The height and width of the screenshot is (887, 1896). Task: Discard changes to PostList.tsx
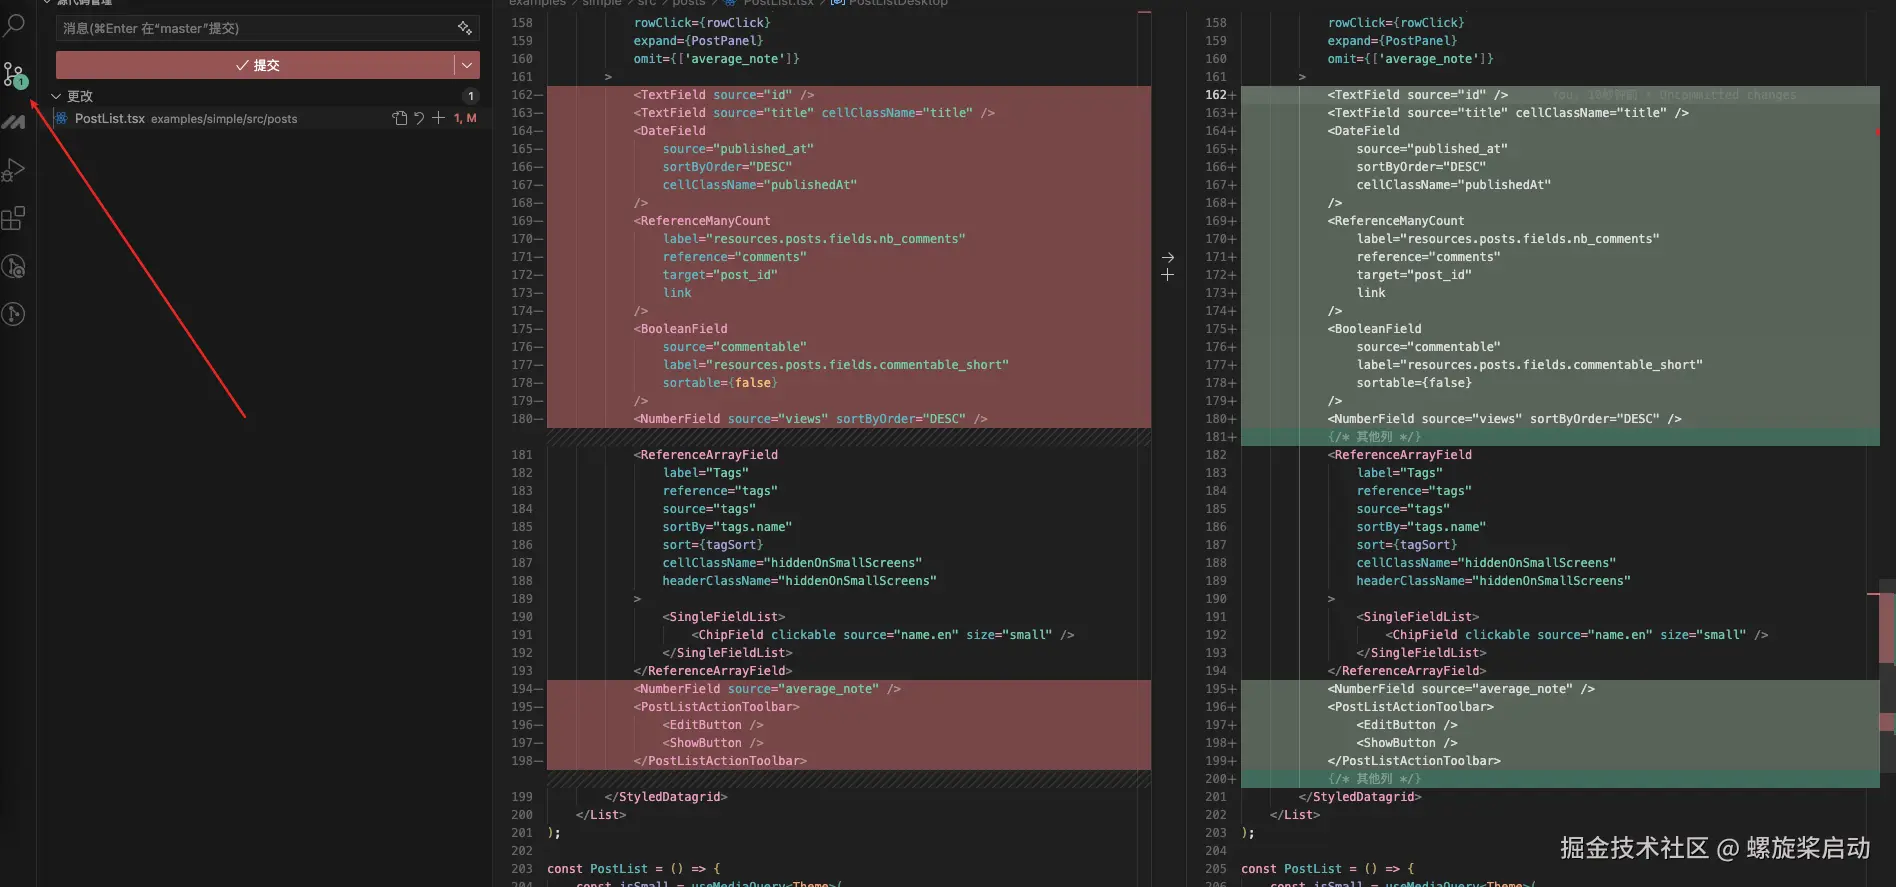coord(419,118)
